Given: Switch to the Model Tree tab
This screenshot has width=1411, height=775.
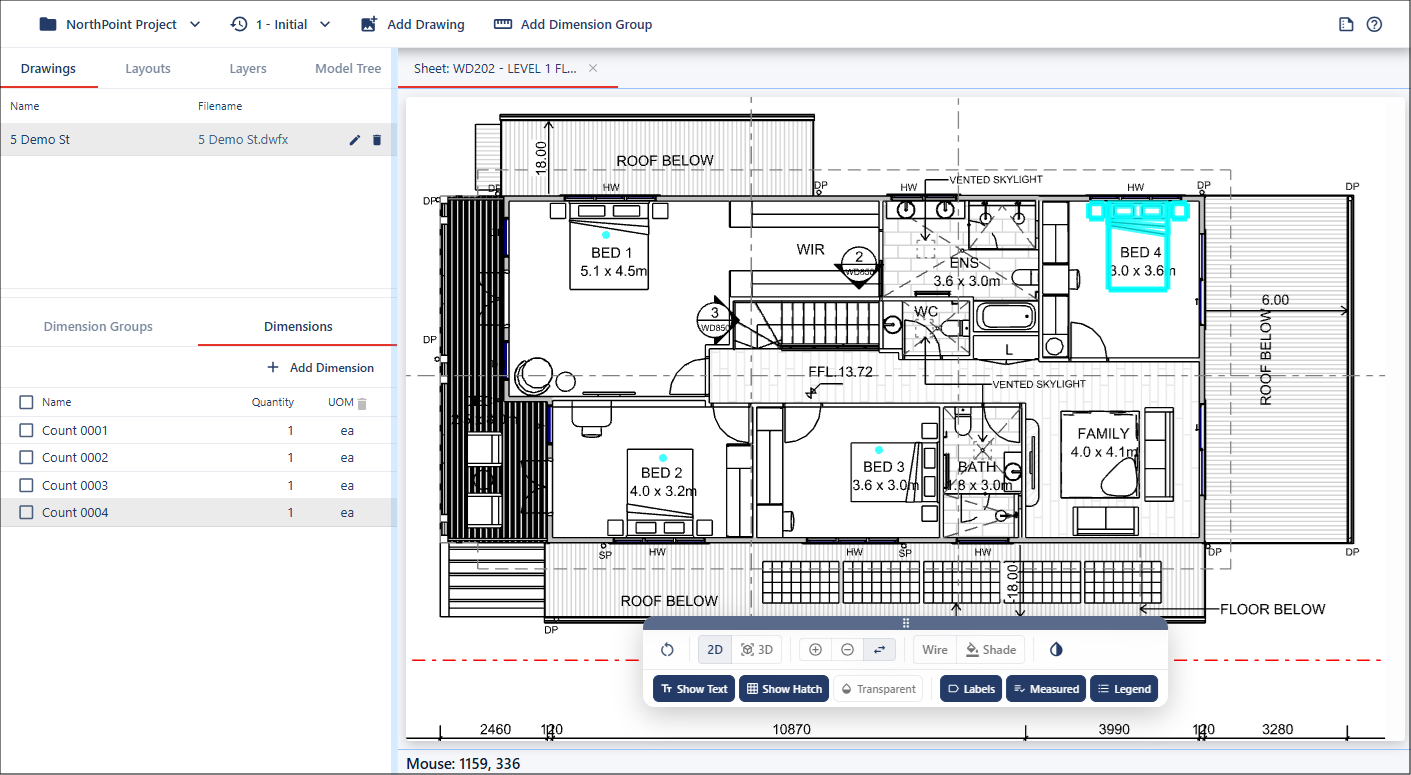Looking at the screenshot, I should click(x=348, y=69).
